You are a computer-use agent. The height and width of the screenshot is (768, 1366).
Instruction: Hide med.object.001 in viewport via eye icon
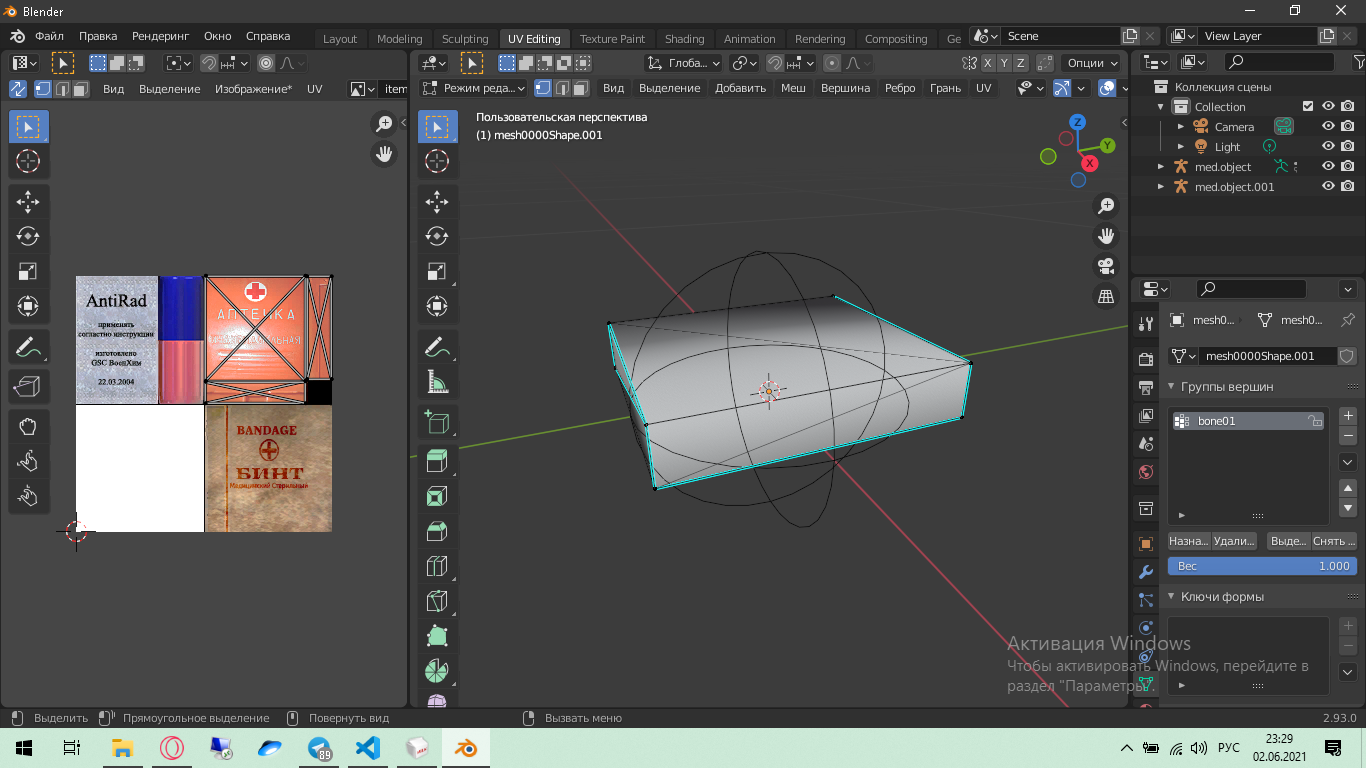tap(1328, 187)
